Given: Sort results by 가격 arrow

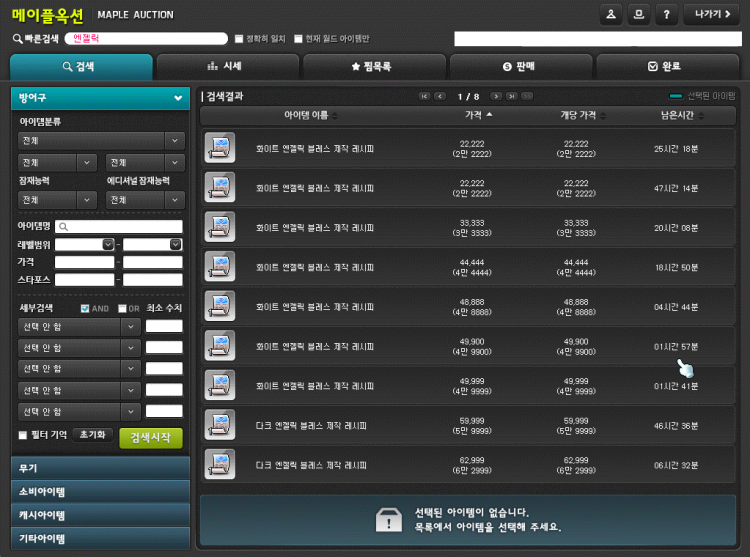Looking at the screenshot, I should [489, 115].
